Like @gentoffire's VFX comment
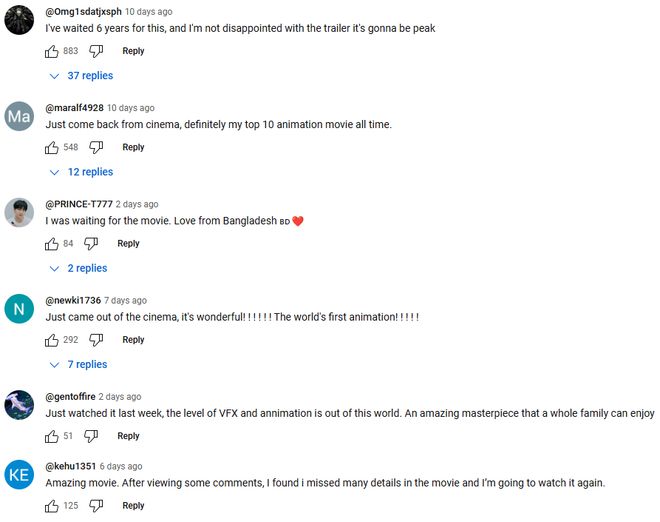660x522 pixels. 52,436
